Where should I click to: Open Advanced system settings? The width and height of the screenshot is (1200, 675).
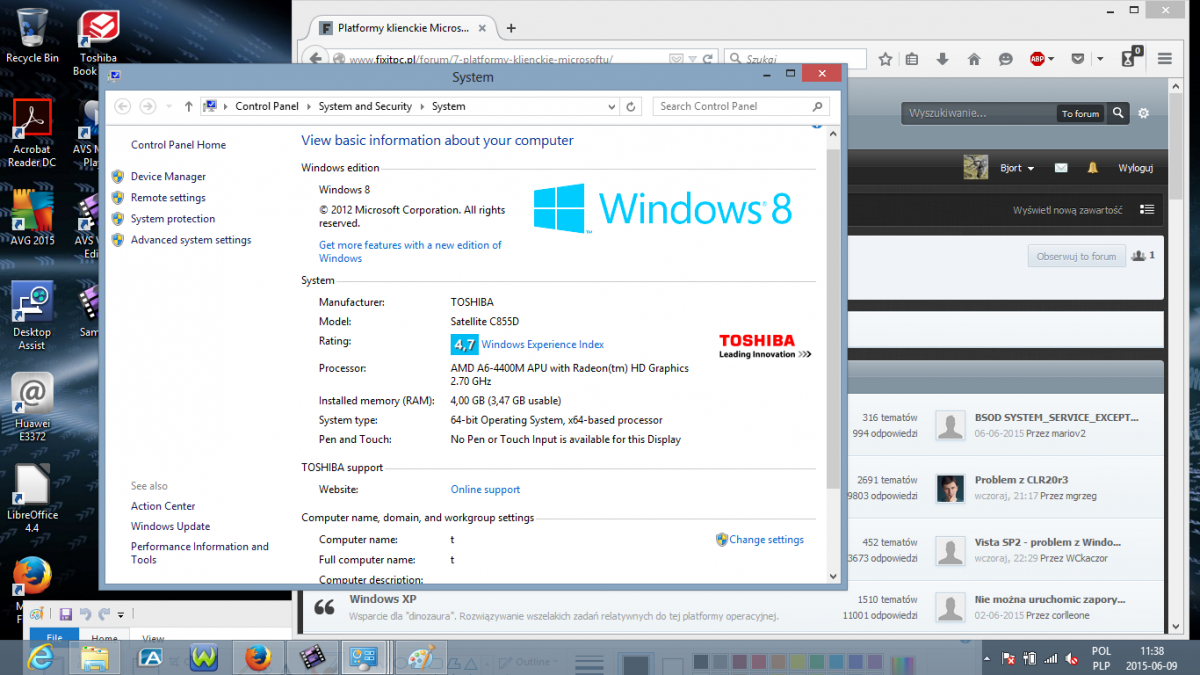pos(191,240)
